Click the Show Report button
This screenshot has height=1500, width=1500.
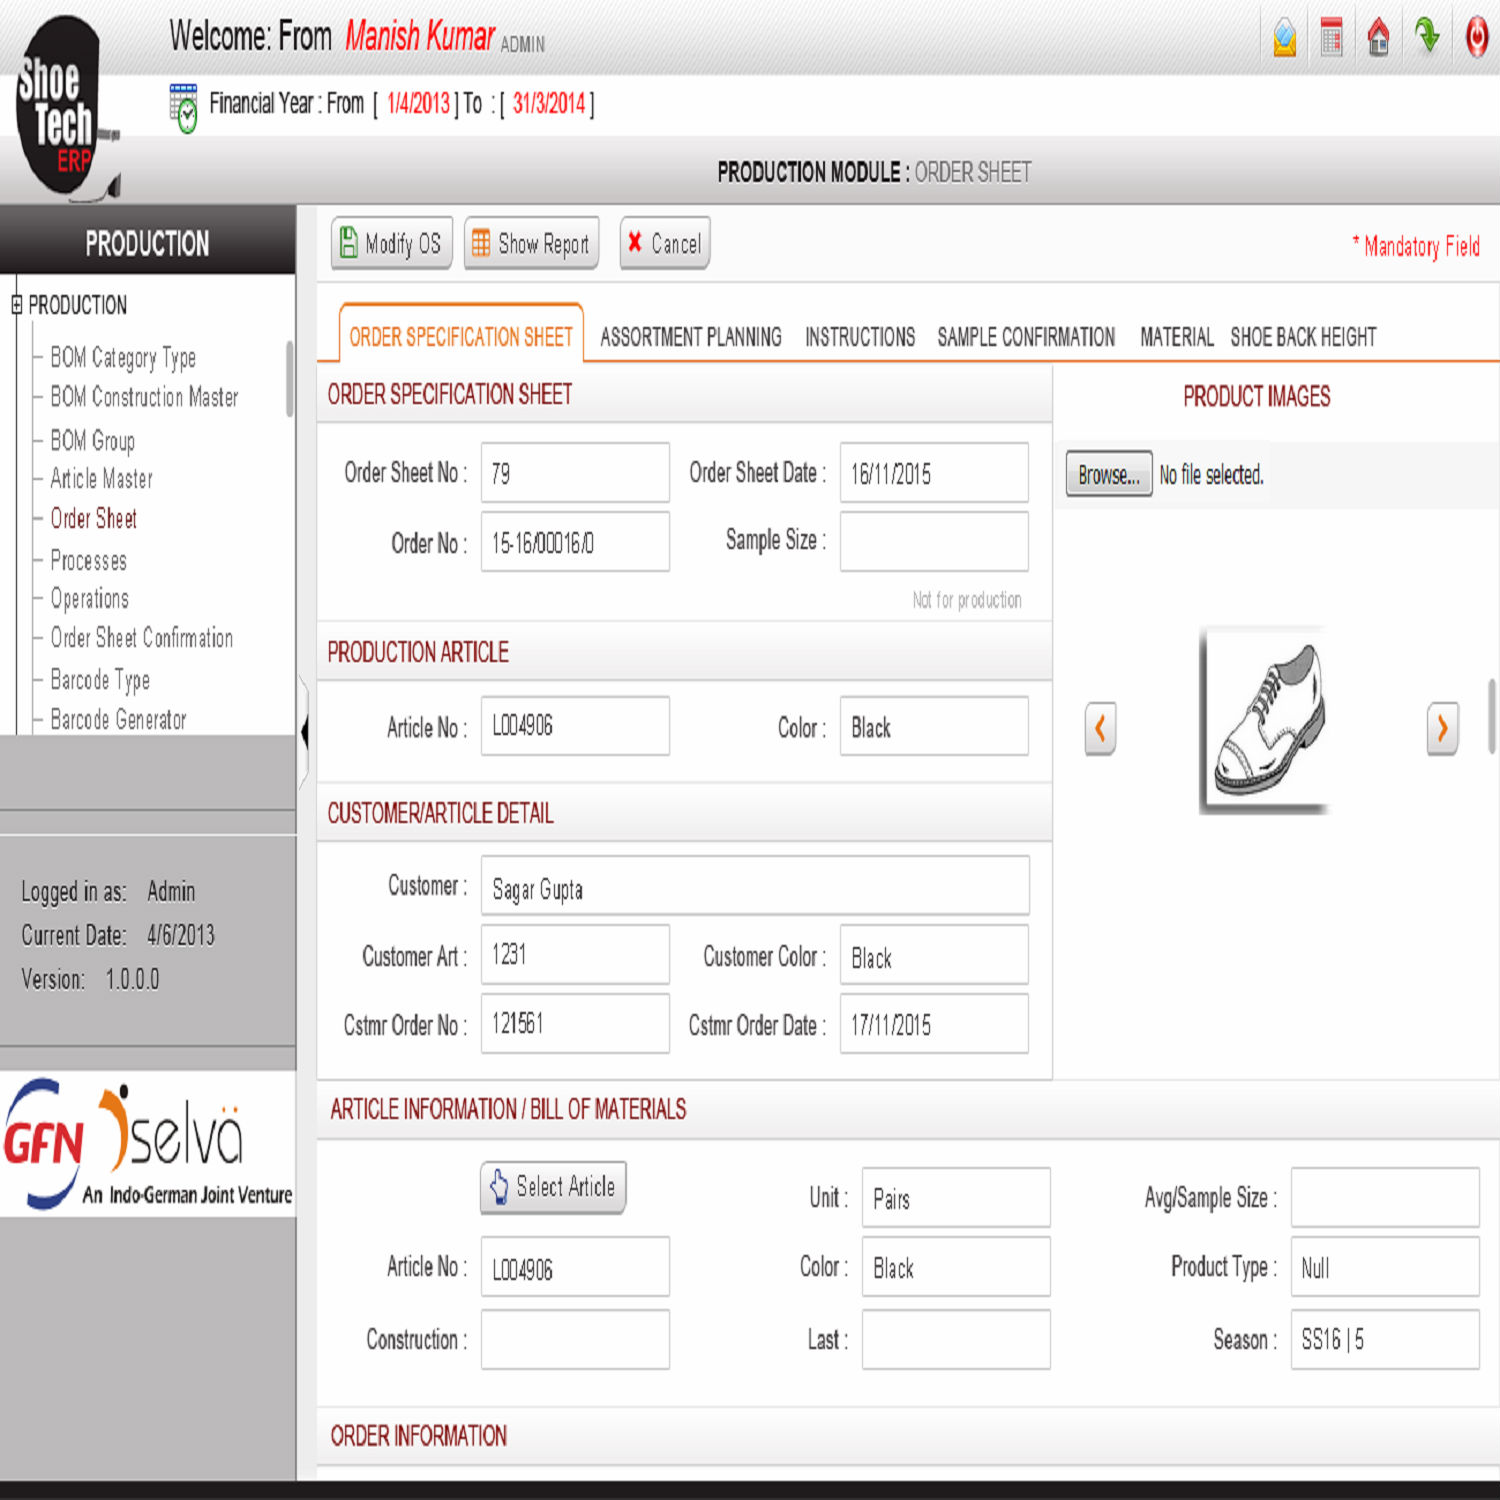click(x=531, y=243)
